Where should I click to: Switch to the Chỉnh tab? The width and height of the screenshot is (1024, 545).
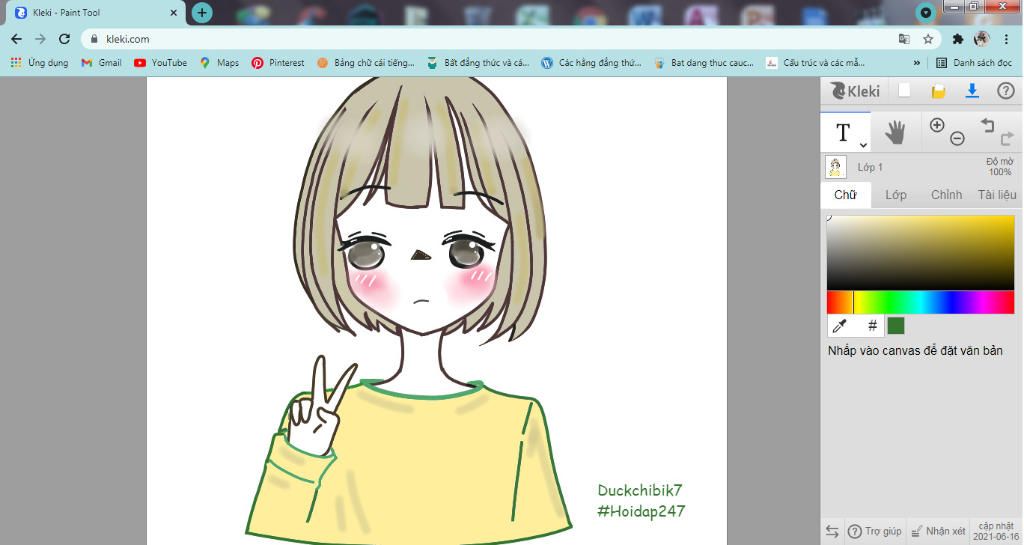(946, 195)
